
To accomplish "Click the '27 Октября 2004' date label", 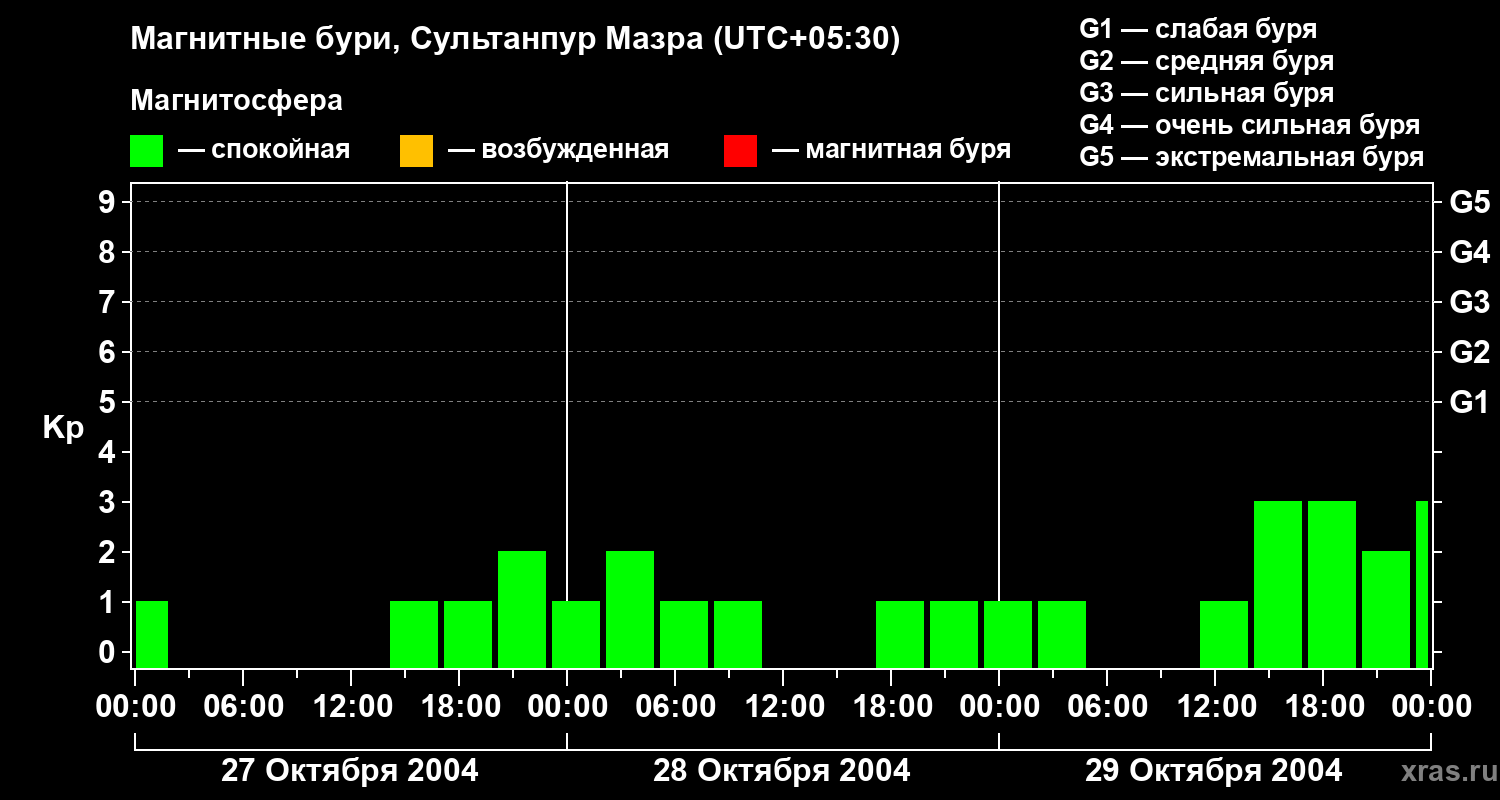I will [350, 771].
